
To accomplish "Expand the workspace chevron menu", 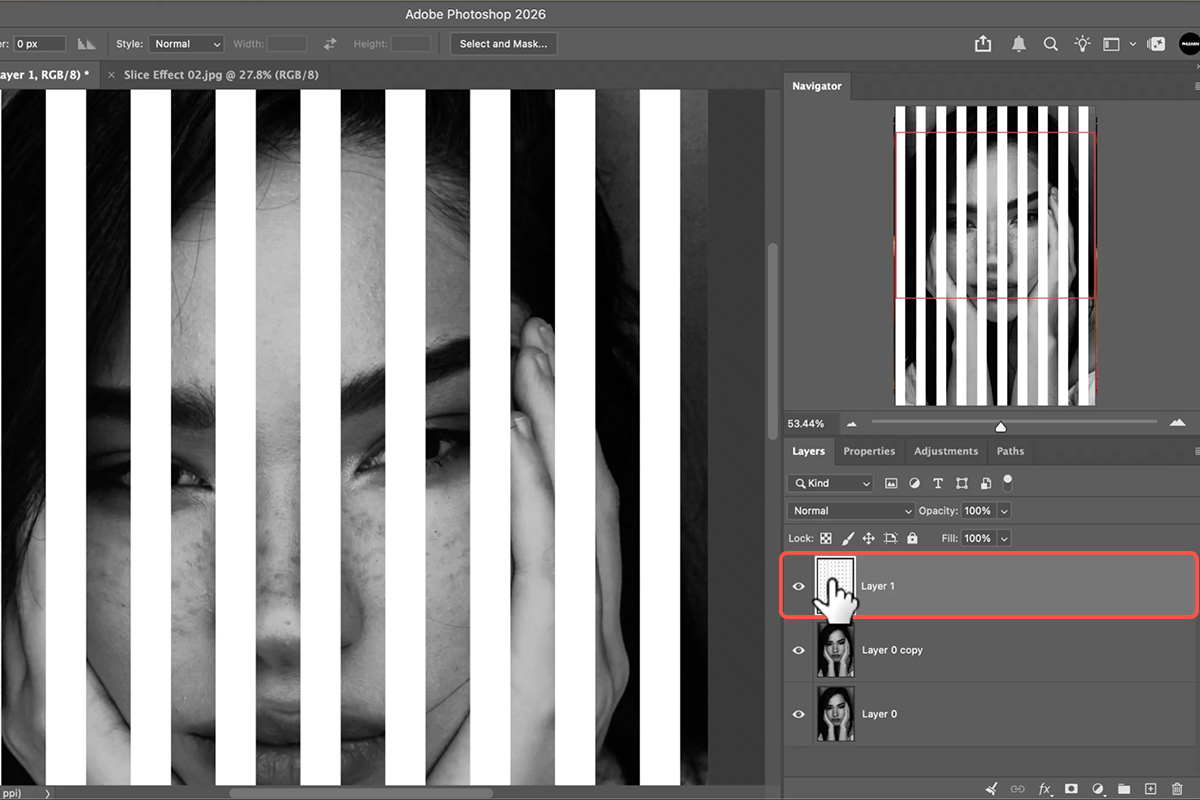I will click(x=1133, y=44).
